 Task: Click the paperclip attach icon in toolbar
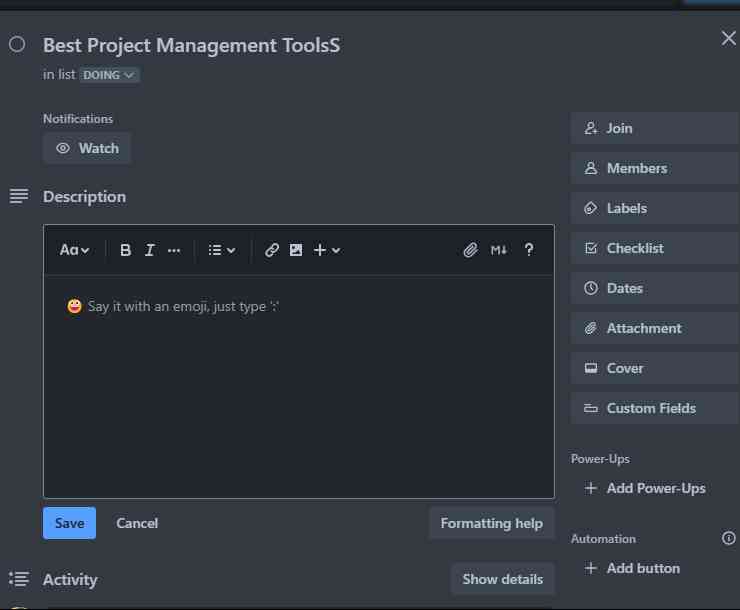pos(471,250)
